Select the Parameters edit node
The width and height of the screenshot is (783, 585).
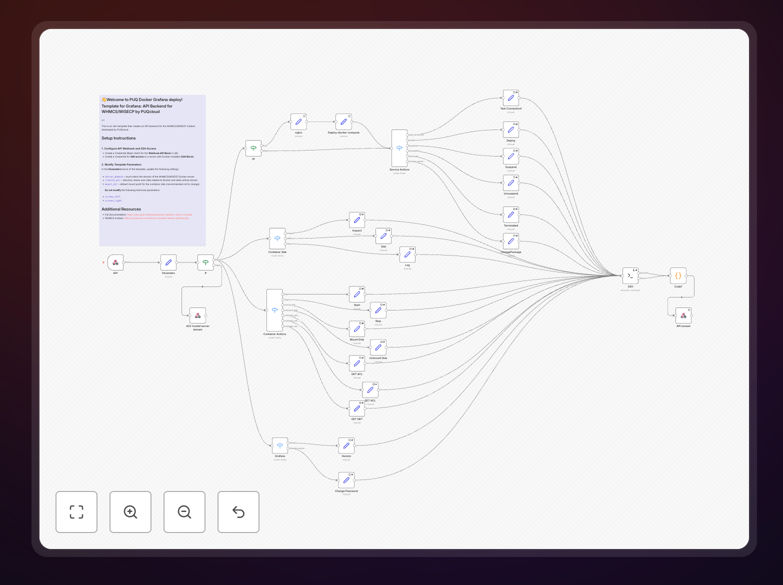click(168, 262)
